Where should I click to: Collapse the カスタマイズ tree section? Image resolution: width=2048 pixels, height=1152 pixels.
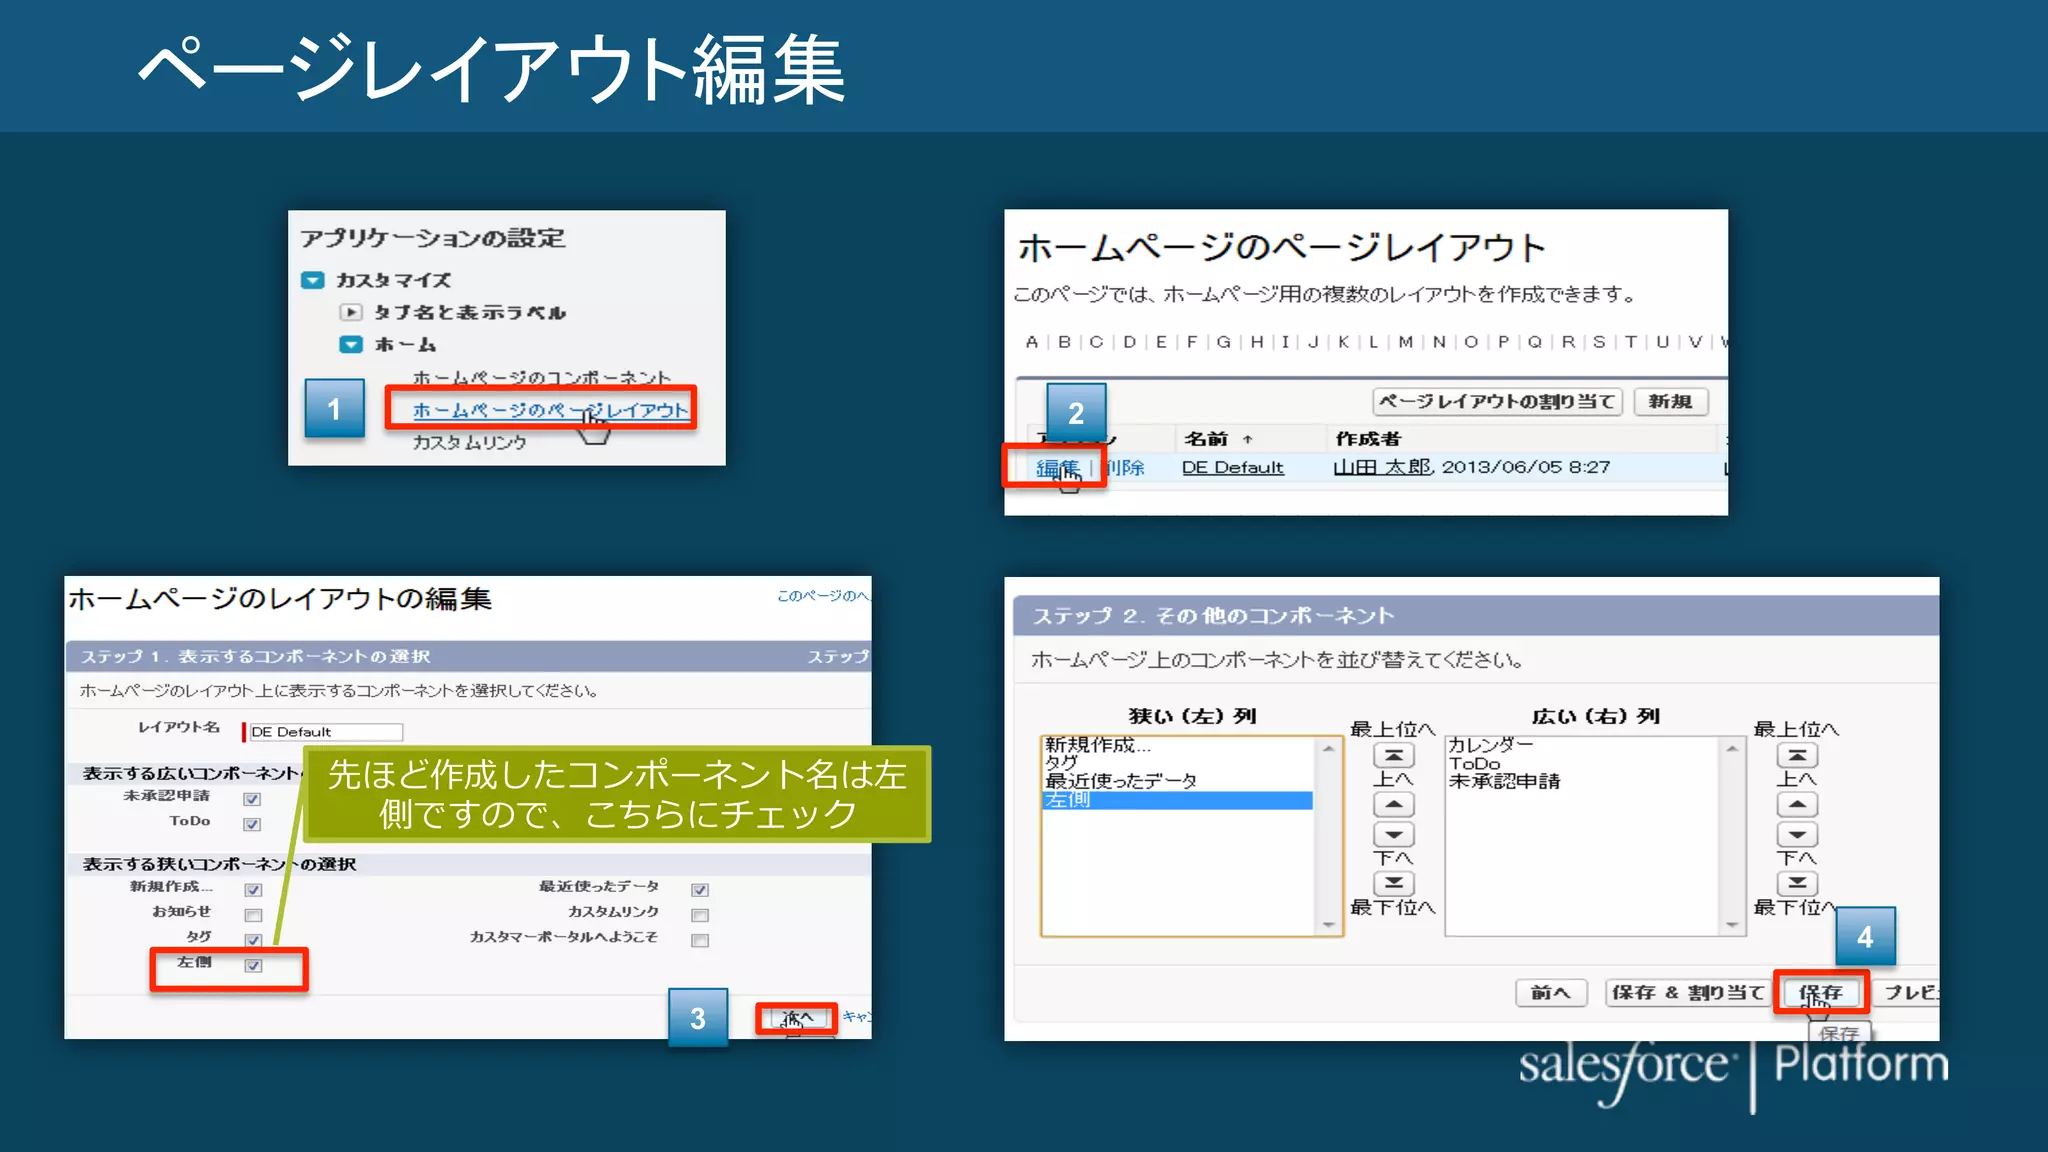313,281
